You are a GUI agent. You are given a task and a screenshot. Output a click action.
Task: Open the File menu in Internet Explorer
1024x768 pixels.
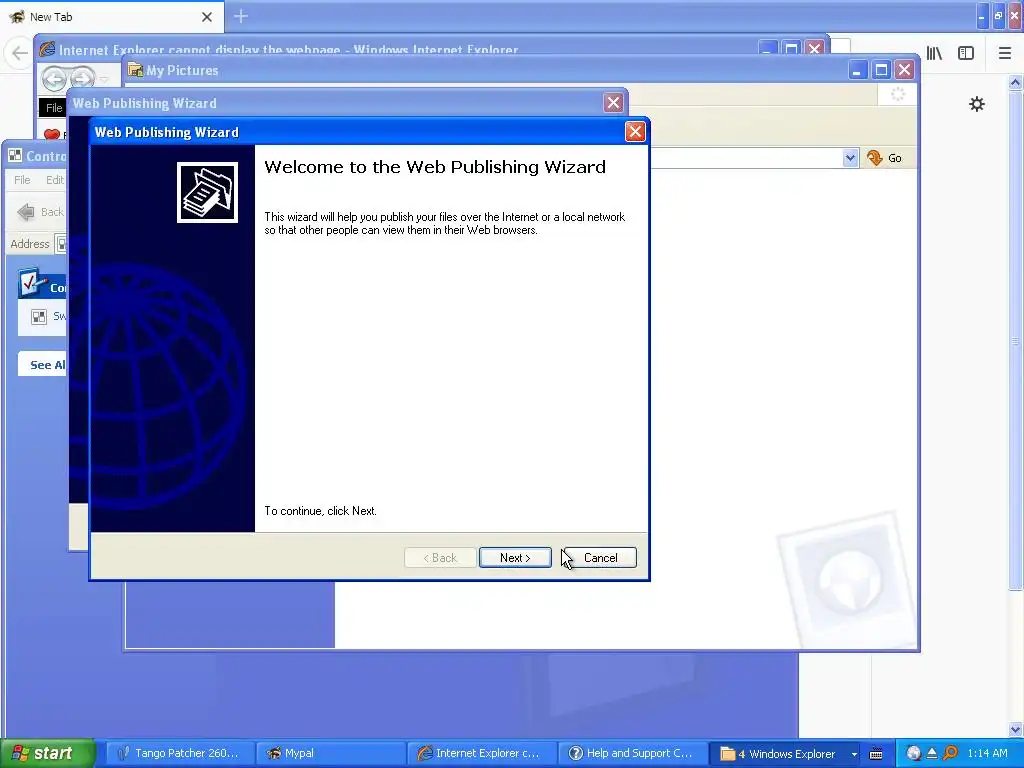click(x=54, y=108)
